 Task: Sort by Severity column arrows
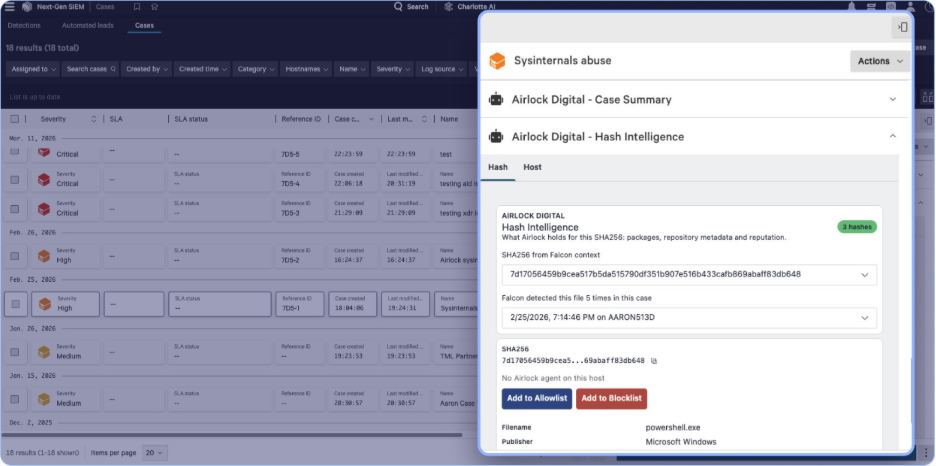pos(93,119)
